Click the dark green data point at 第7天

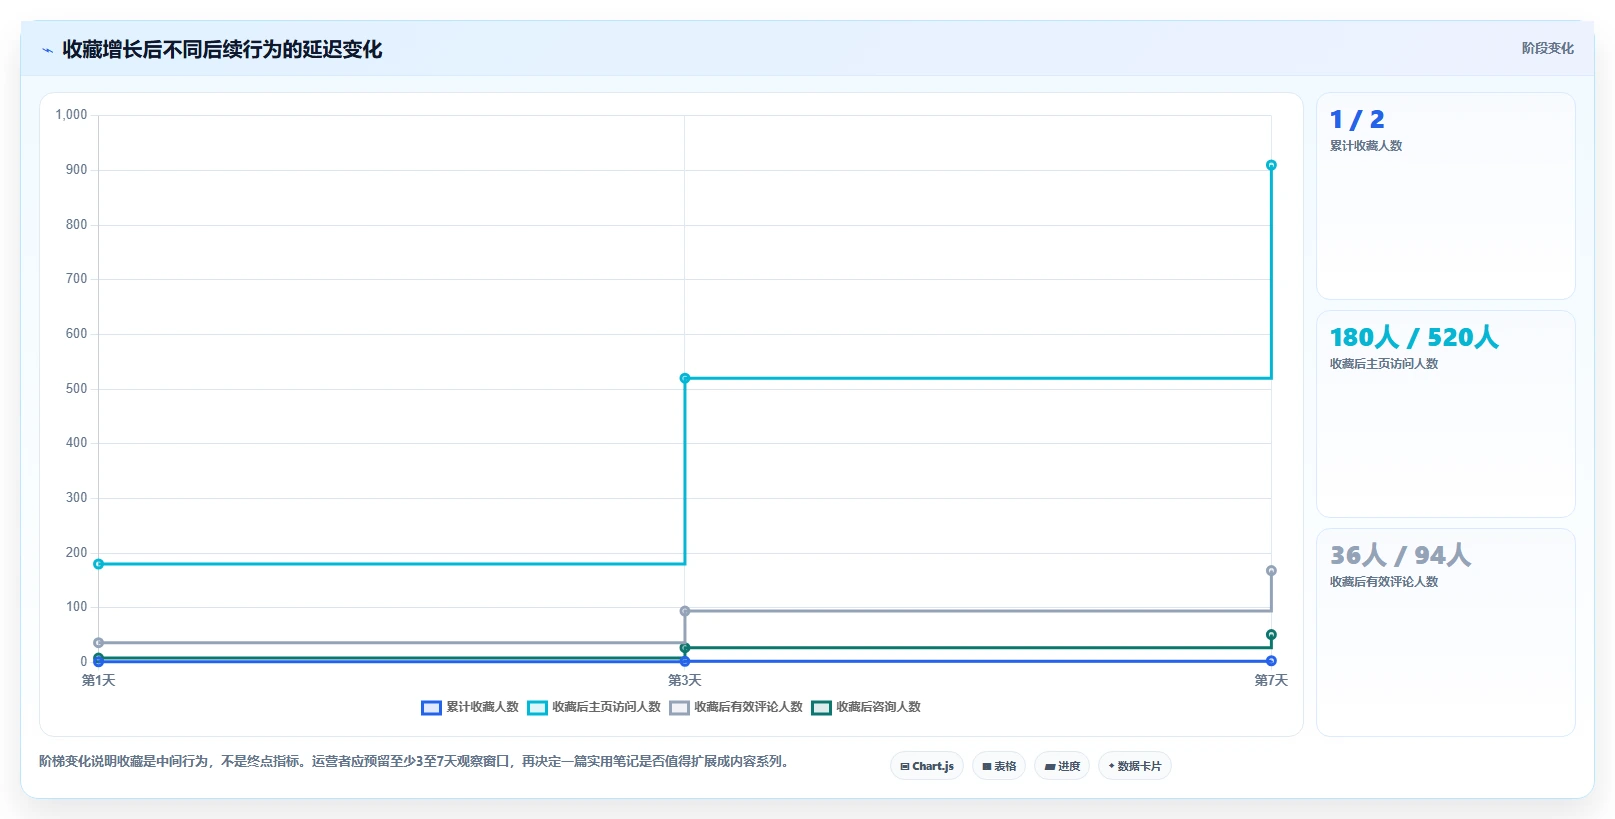point(1271,635)
